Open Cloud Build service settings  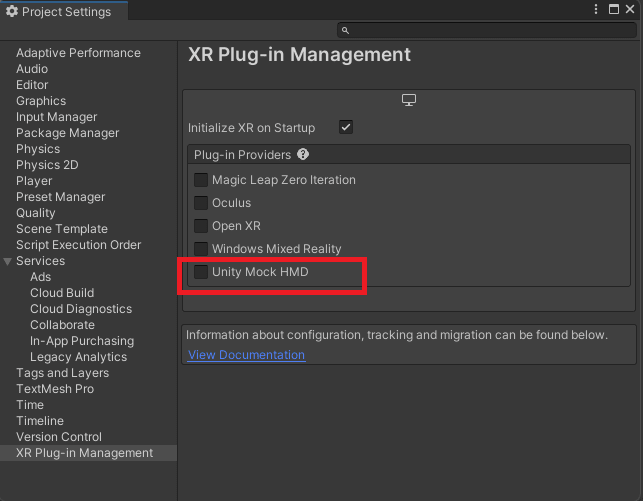pos(62,293)
